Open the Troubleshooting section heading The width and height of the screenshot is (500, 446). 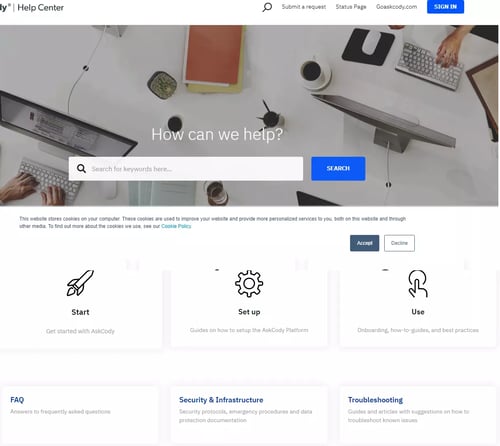click(x=375, y=400)
